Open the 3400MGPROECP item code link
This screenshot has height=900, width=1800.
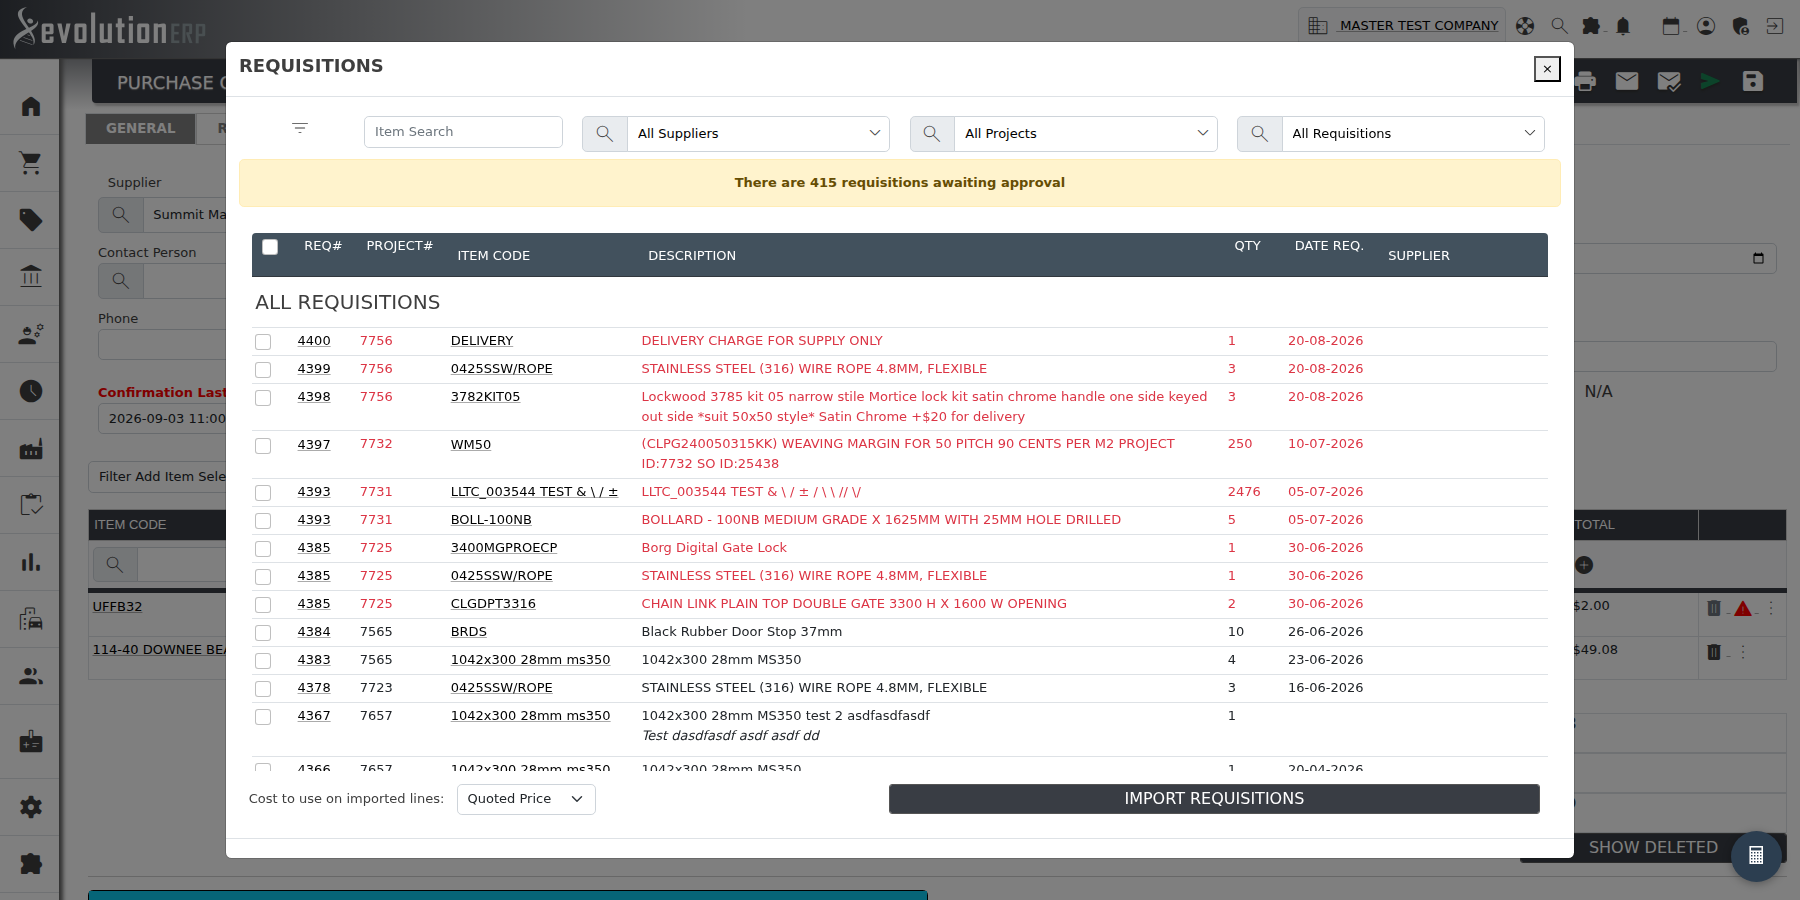504,548
